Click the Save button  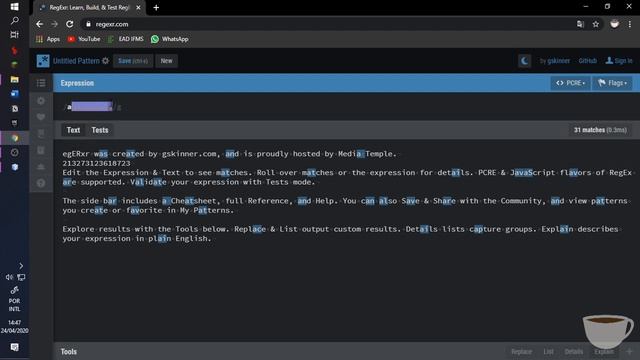[133, 61]
